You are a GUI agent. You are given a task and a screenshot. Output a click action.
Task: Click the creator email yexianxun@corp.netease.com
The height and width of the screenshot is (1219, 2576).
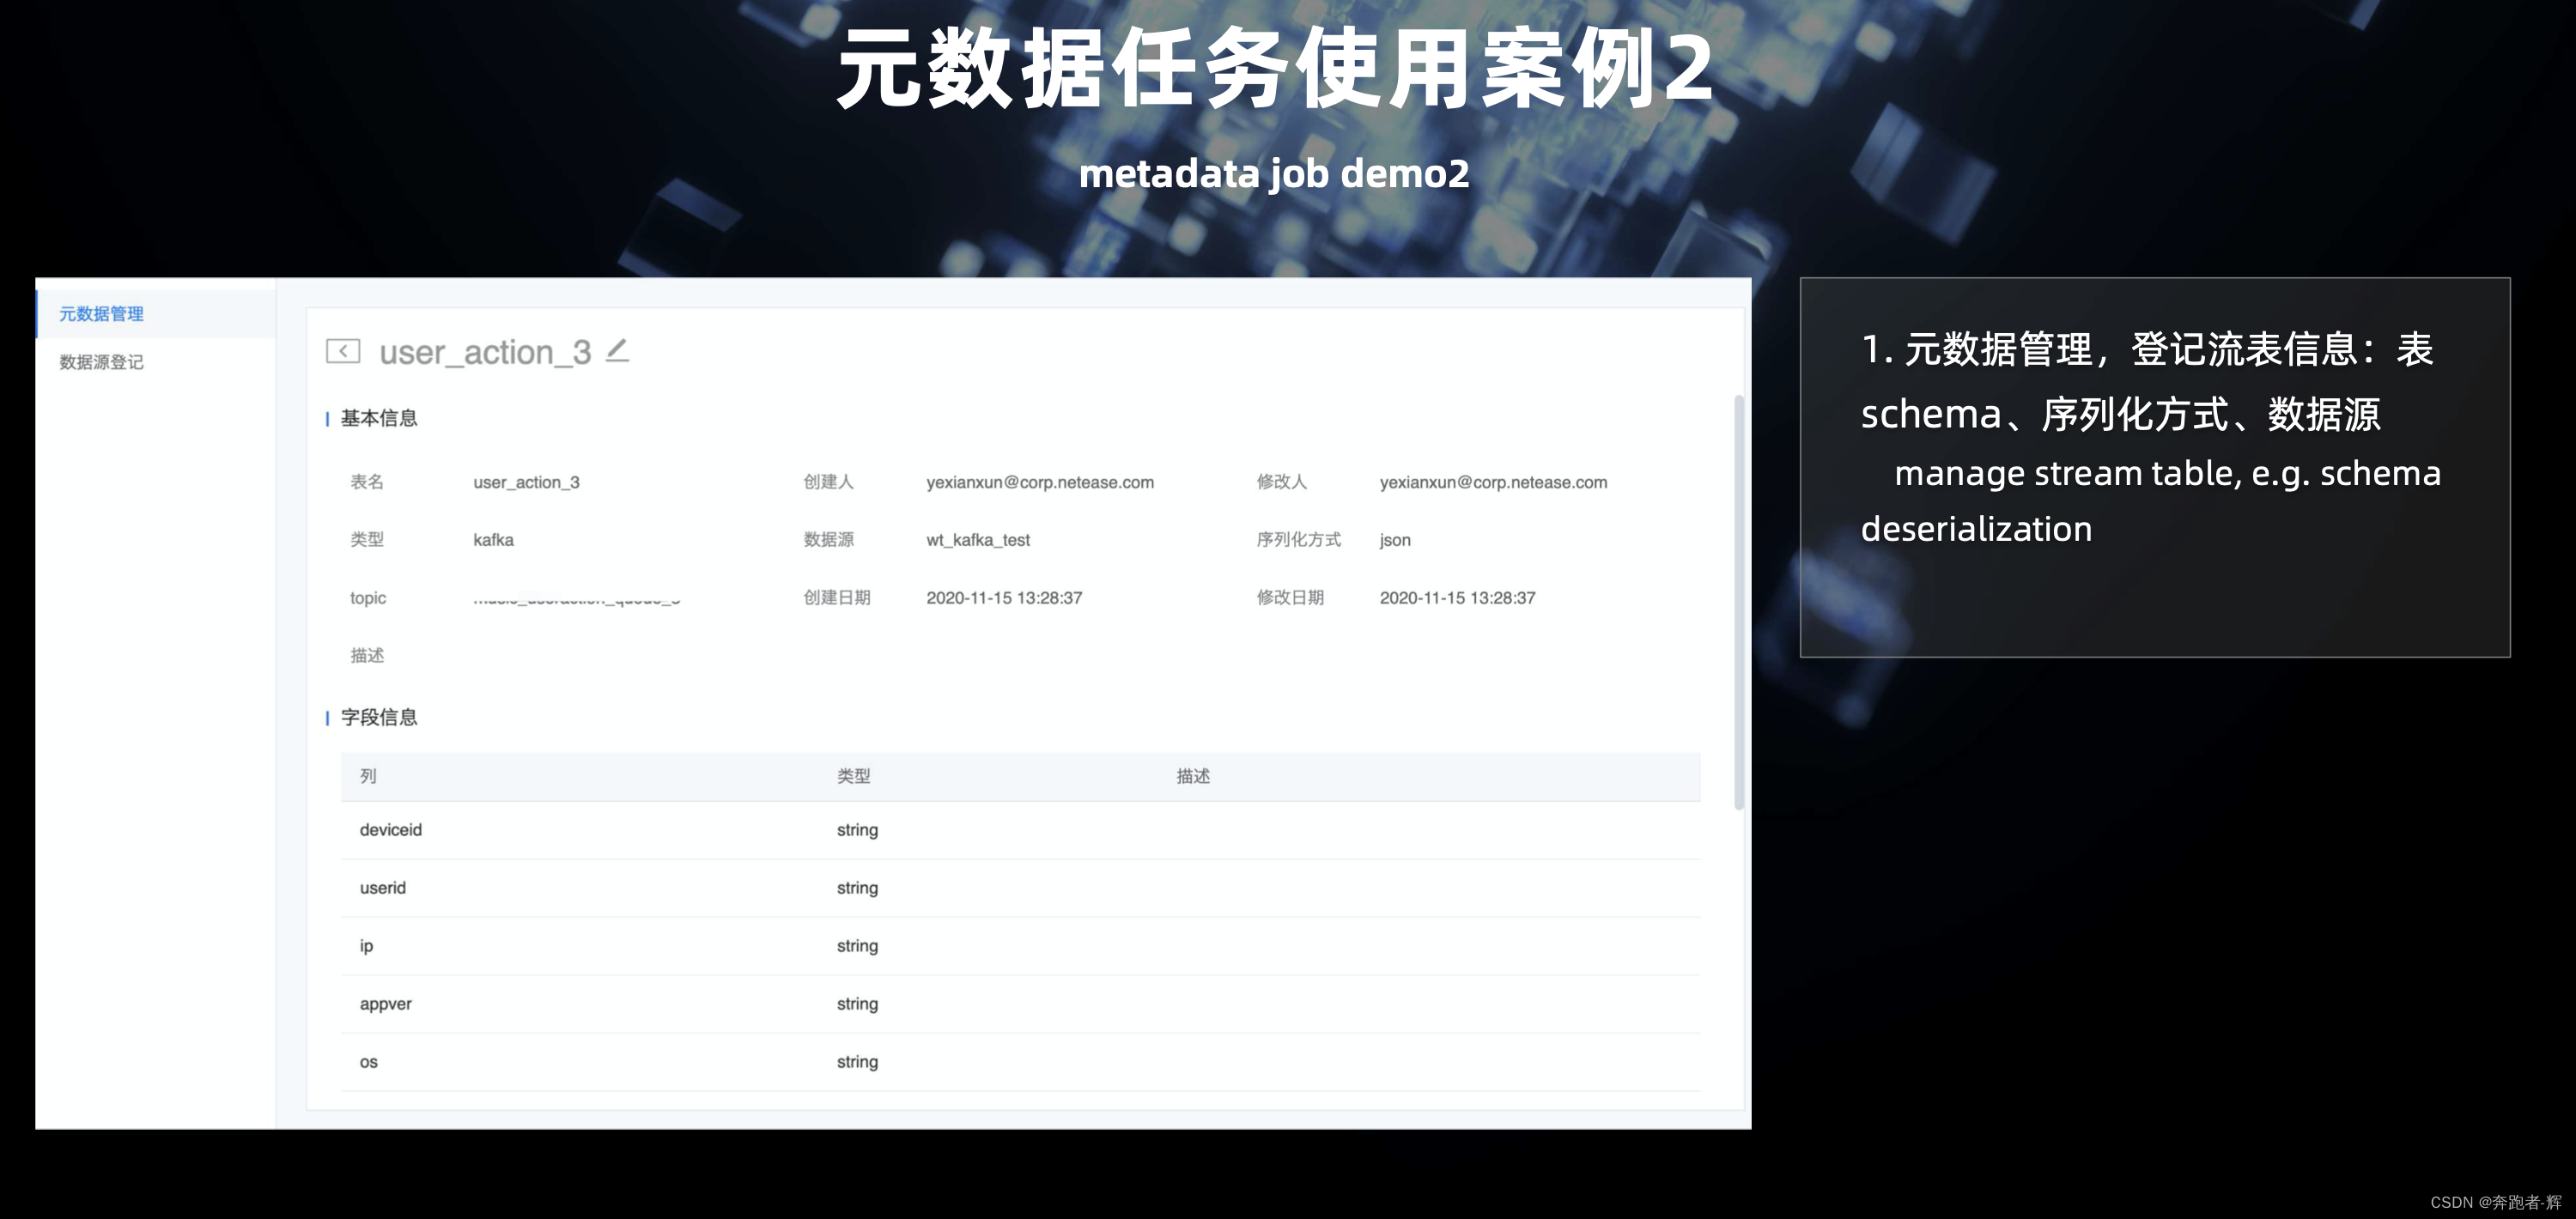(1039, 482)
